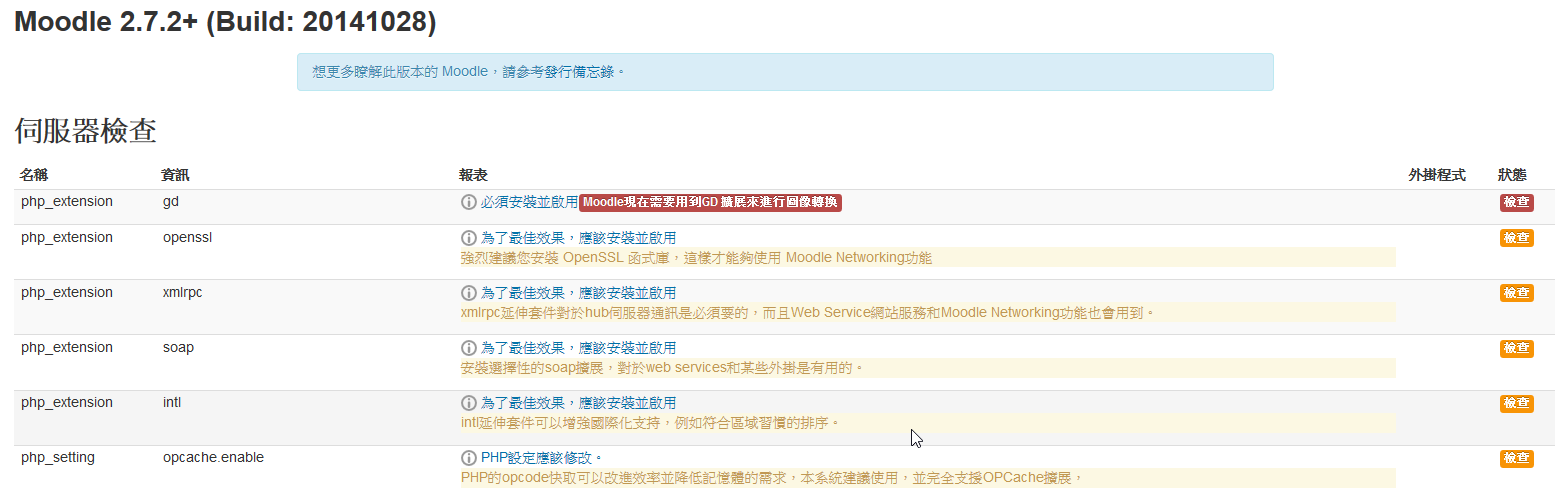Click 'php_extension' in the gd row
1555x498 pixels.
coord(67,201)
